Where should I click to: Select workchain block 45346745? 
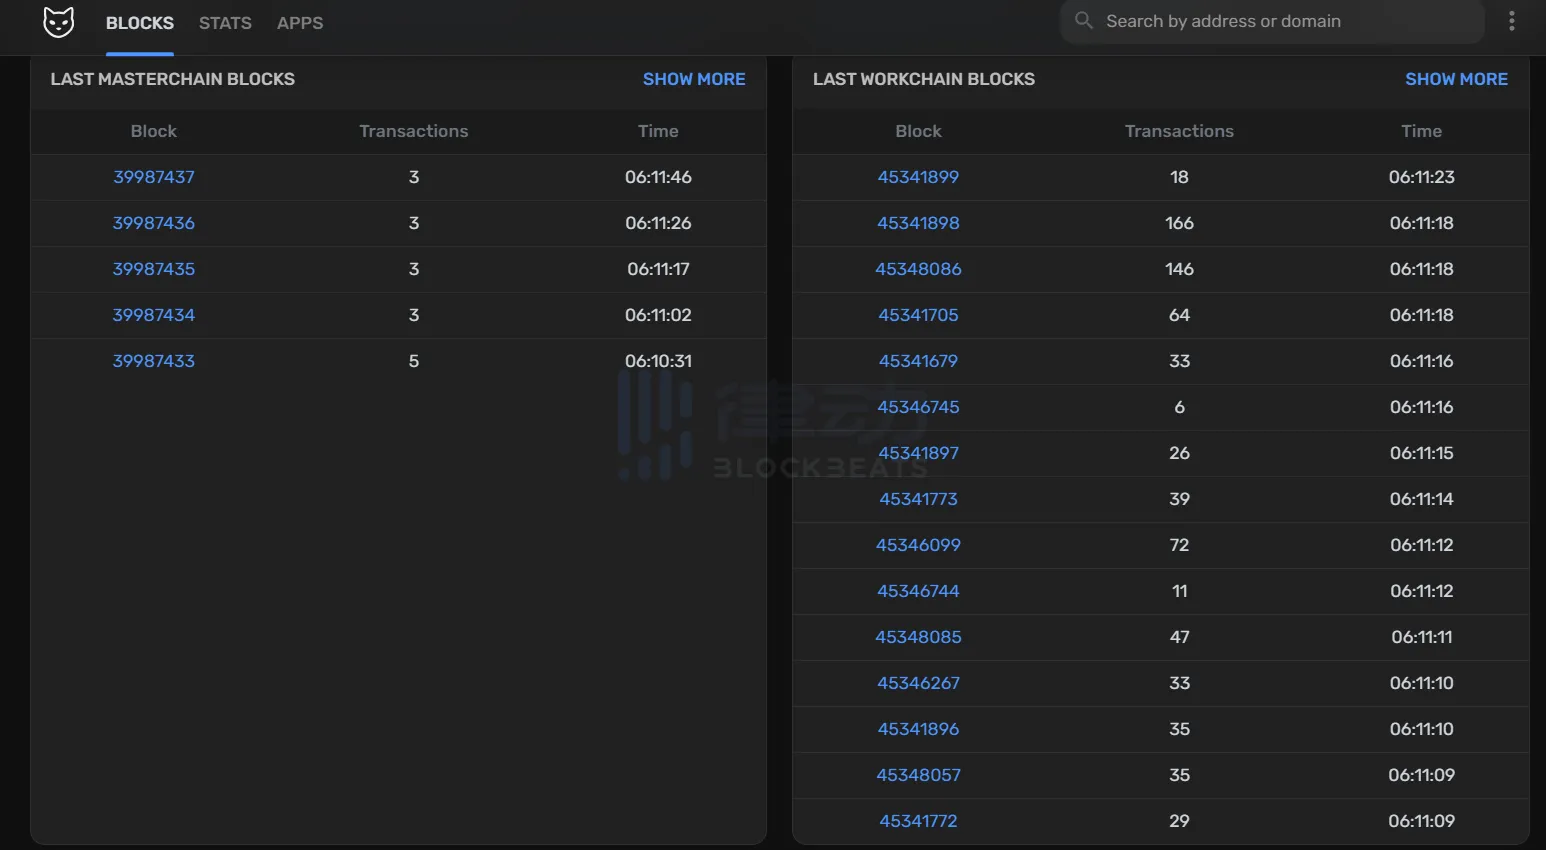coord(918,407)
